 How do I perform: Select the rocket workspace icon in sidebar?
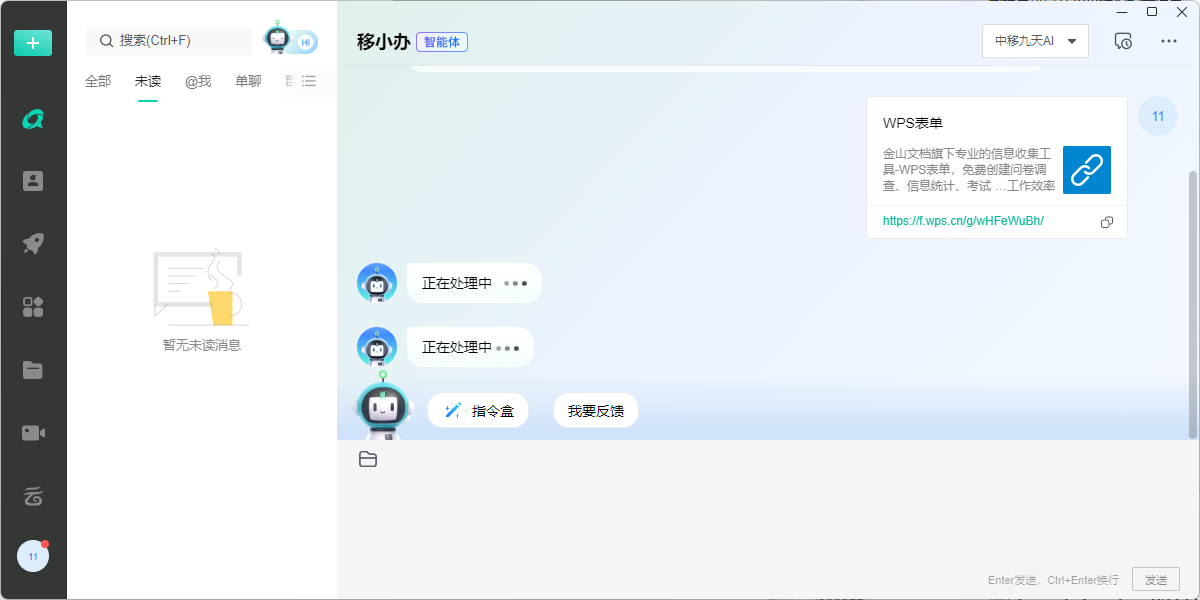pyautogui.click(x=33, y=243)
